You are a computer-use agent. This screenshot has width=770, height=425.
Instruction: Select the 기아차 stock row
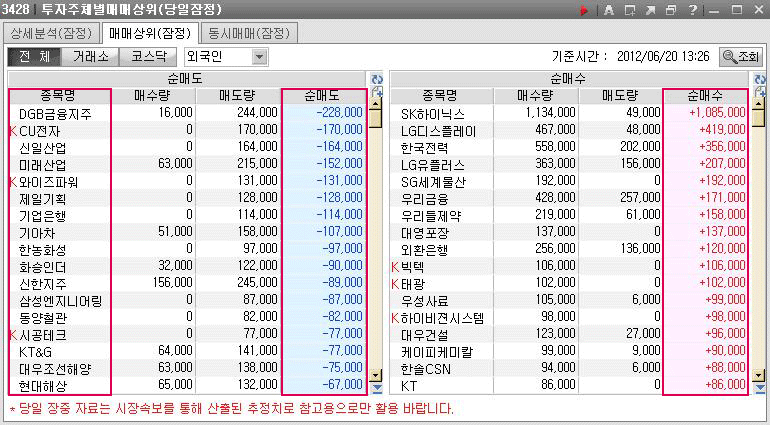[x=188, y=232]
